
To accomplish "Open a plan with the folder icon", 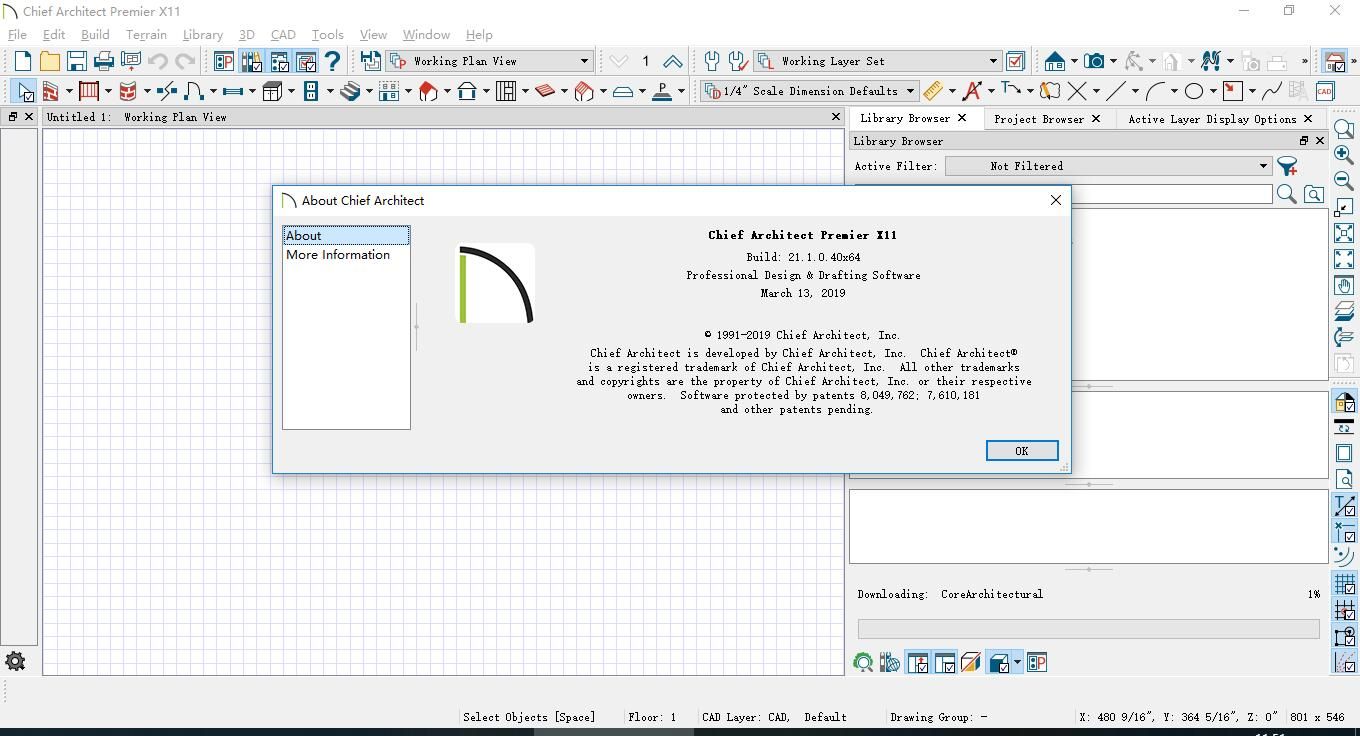I will point(49,61).
